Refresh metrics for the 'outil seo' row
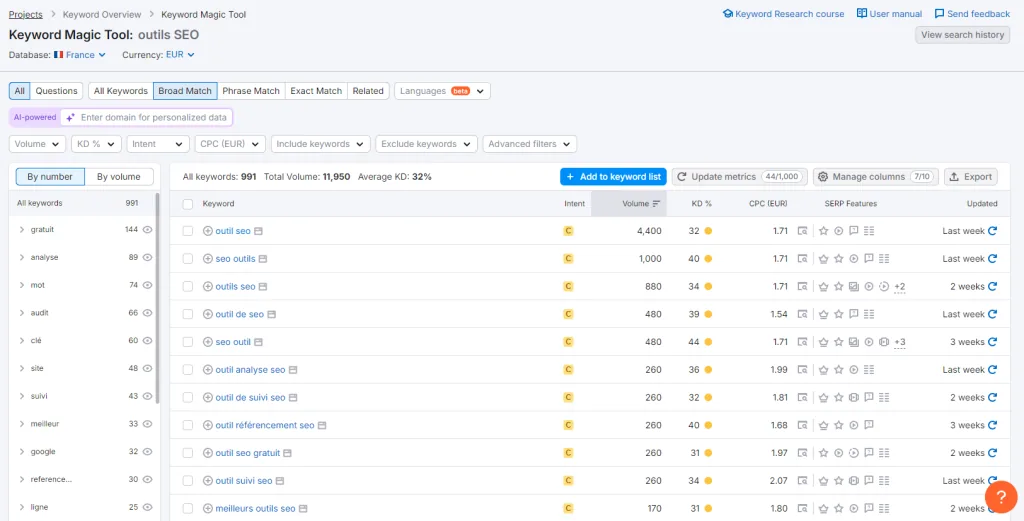The image size is (1024, 521). coord(993,231)
